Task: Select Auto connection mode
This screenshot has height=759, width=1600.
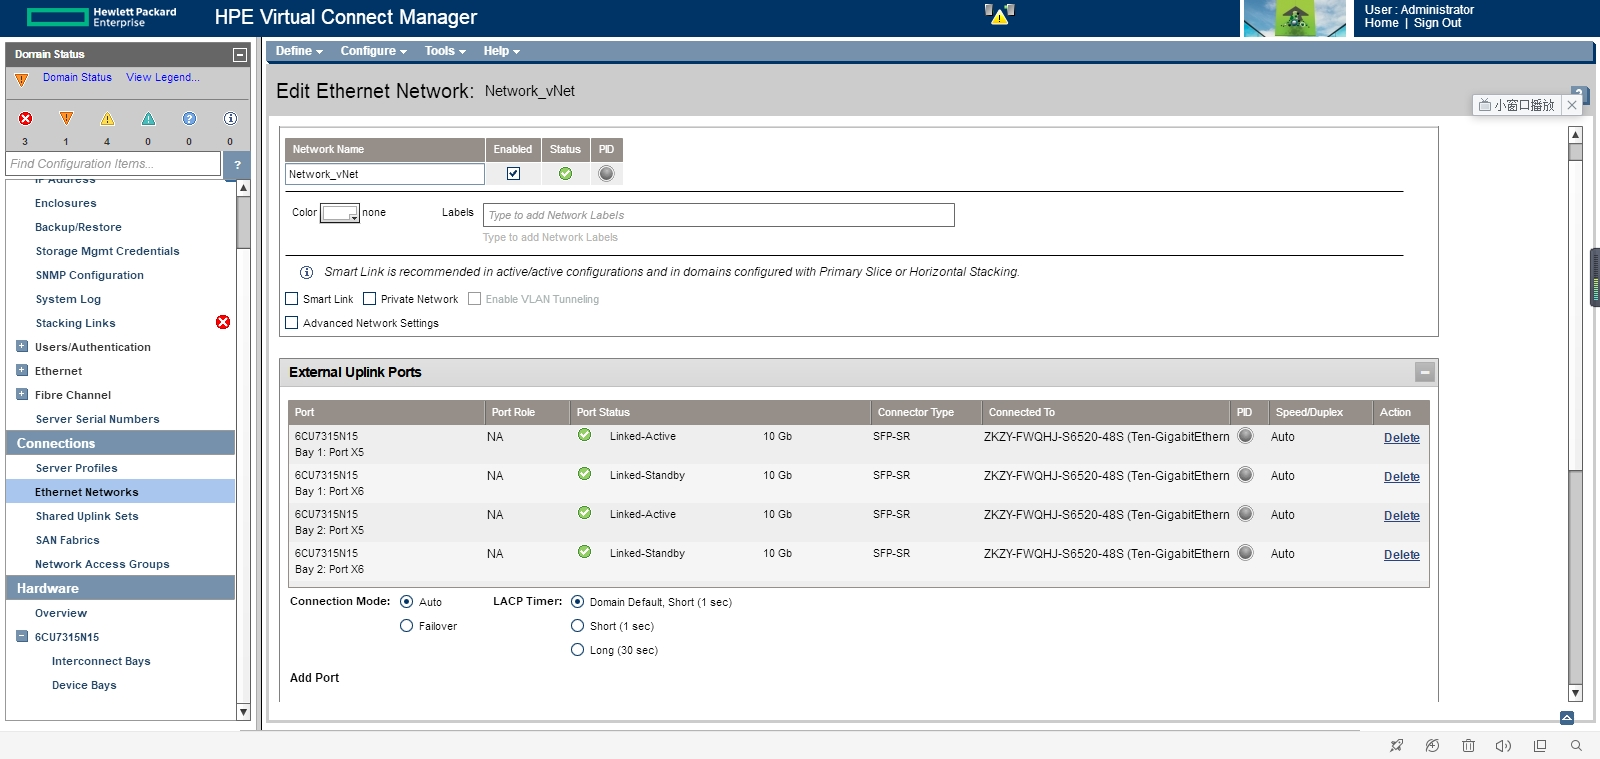Action: [406, 602]
